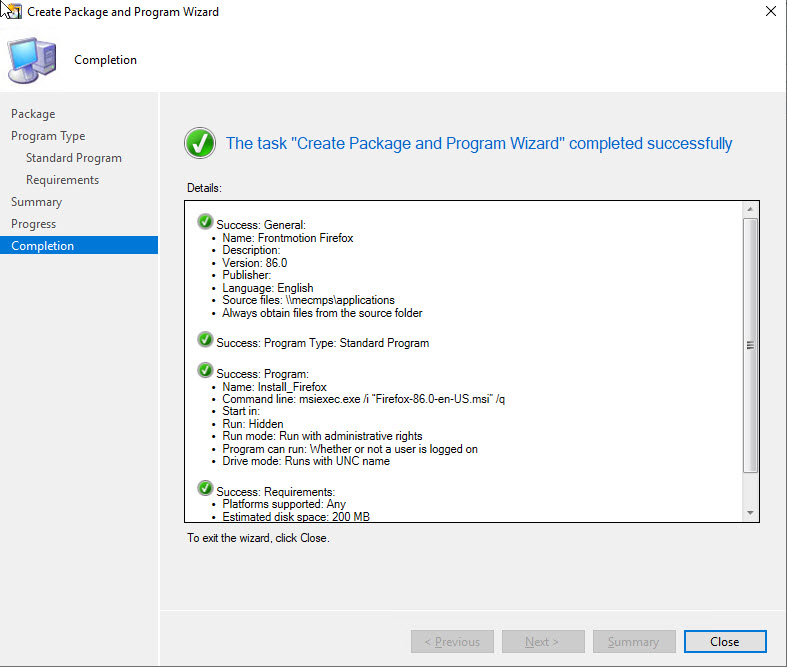Viewport: 787px width, 669px height.
Task: Select the highlighted Completion step
Action: coord(42,246)
